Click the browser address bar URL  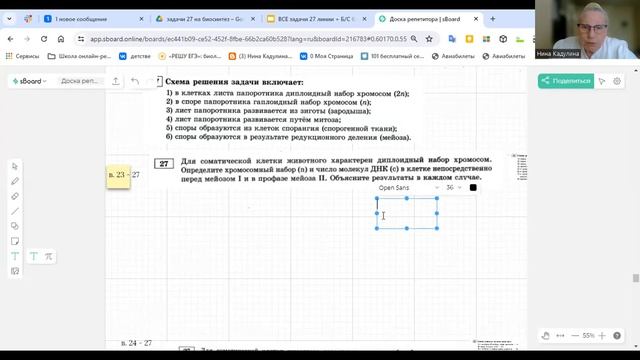coord(248,39)
